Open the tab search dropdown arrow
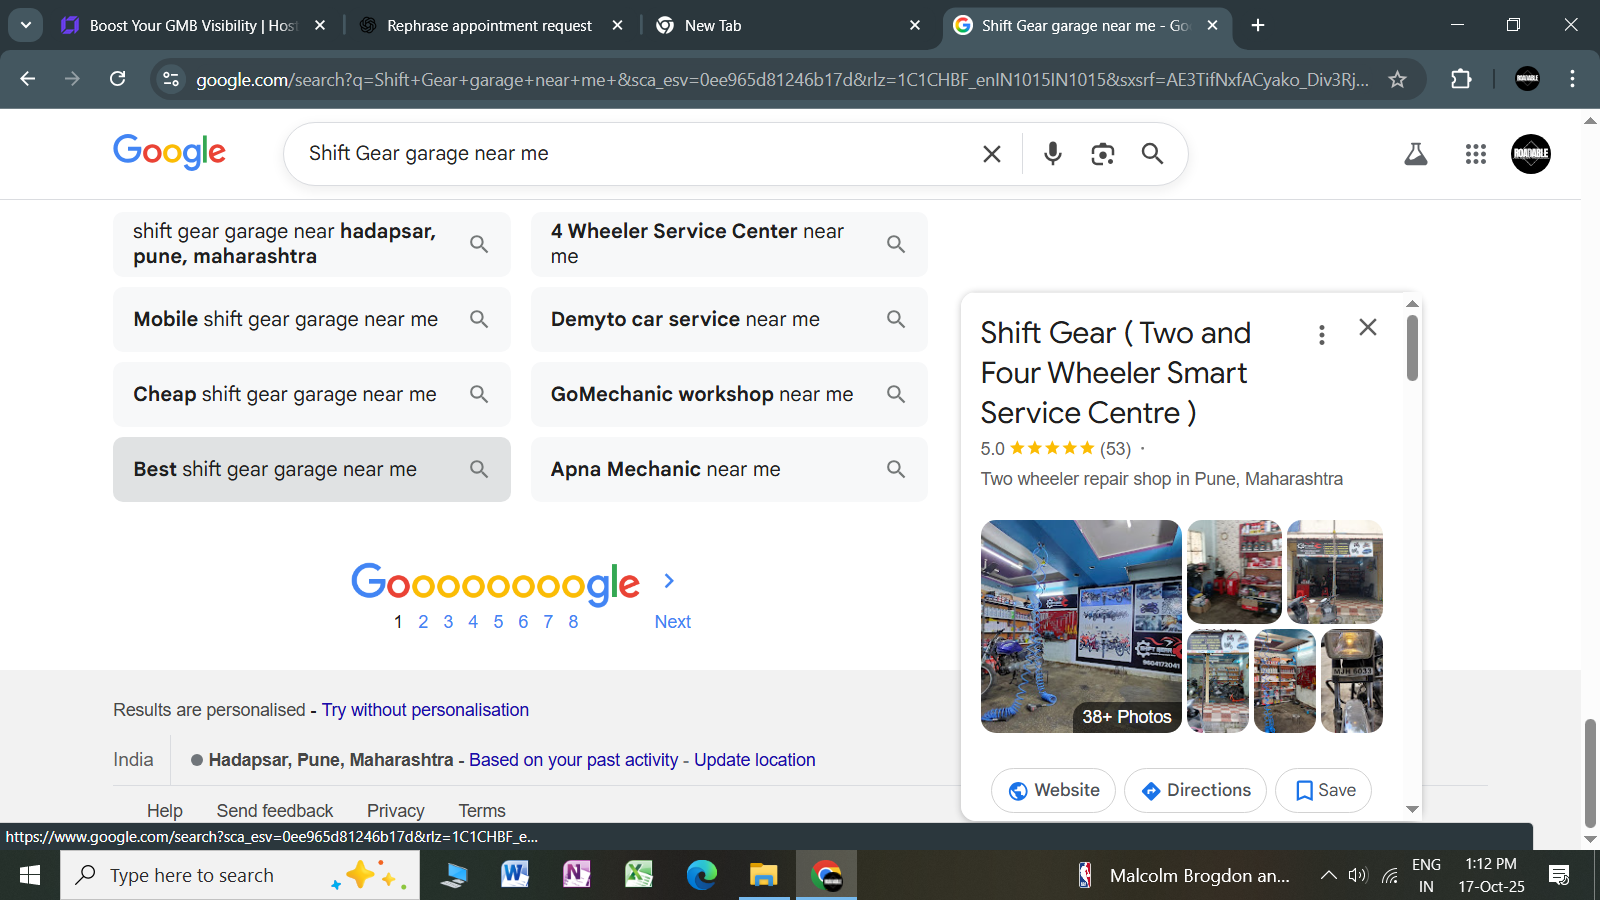The height and width of the screenshot is (900, 1600). [x=25, y=25]
